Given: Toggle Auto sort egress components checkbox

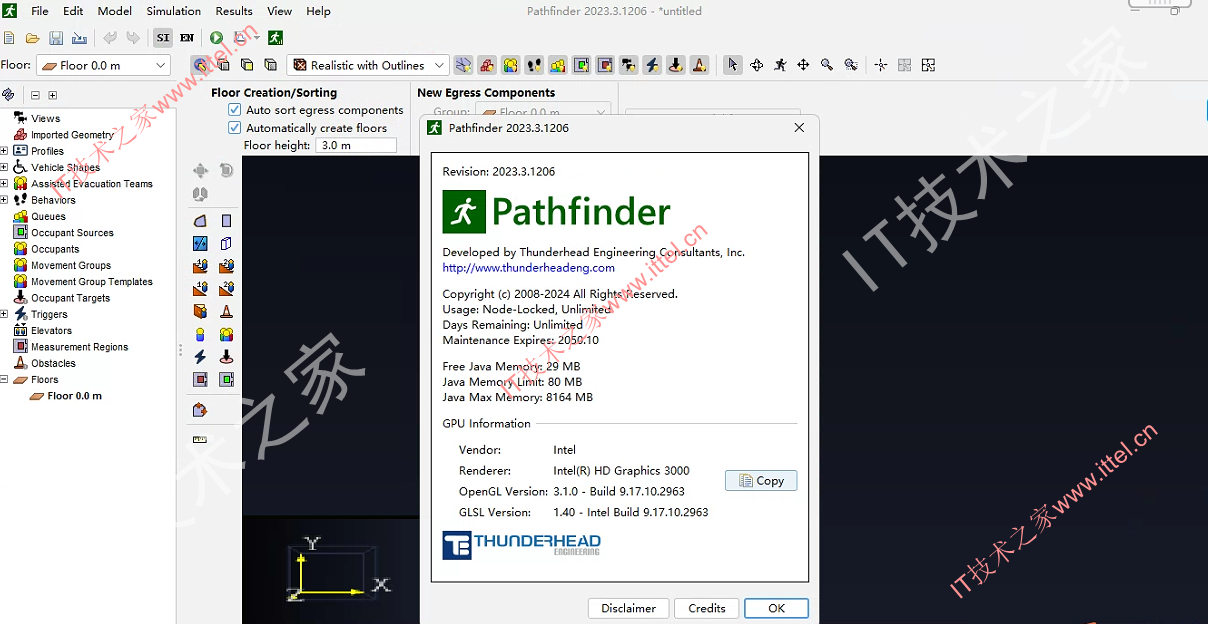Looking at the screenshot, I should 235,110.
